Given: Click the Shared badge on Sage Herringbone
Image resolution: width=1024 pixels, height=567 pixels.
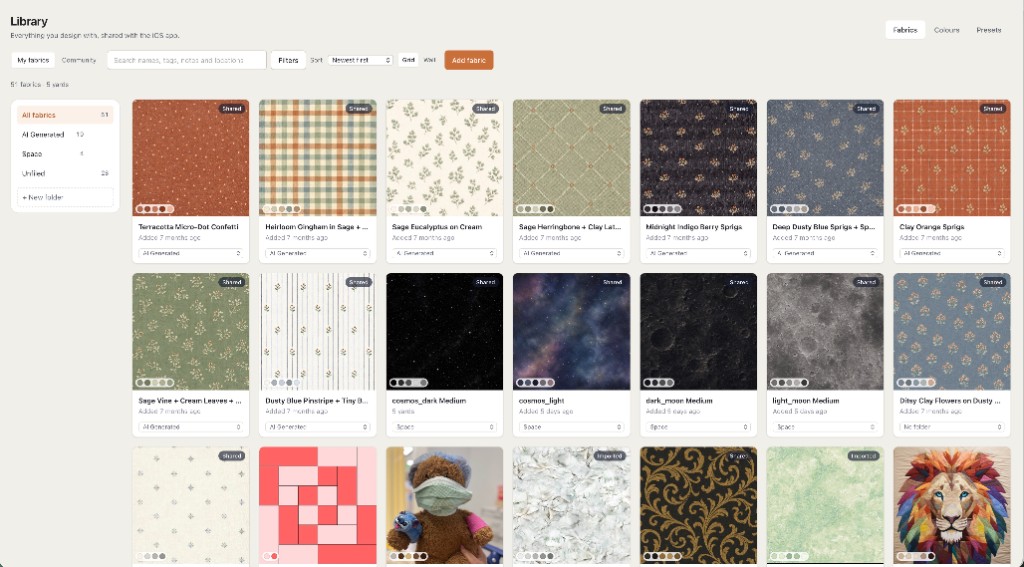Looking at the screenshot, I should coord(613,108).
